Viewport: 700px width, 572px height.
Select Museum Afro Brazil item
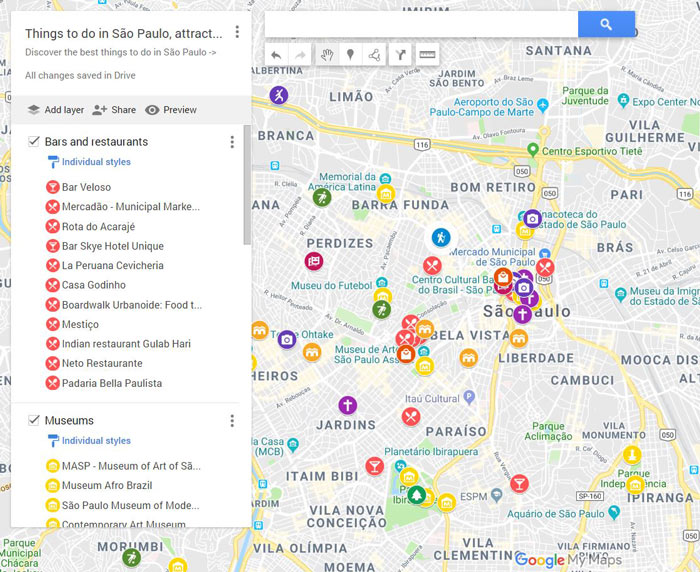(99, 485)
